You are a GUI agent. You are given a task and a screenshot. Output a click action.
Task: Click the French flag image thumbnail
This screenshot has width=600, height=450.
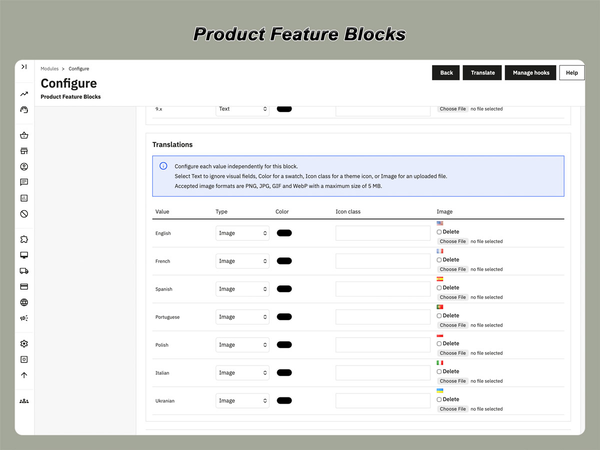pyautogui.click(x=440, y=251)
